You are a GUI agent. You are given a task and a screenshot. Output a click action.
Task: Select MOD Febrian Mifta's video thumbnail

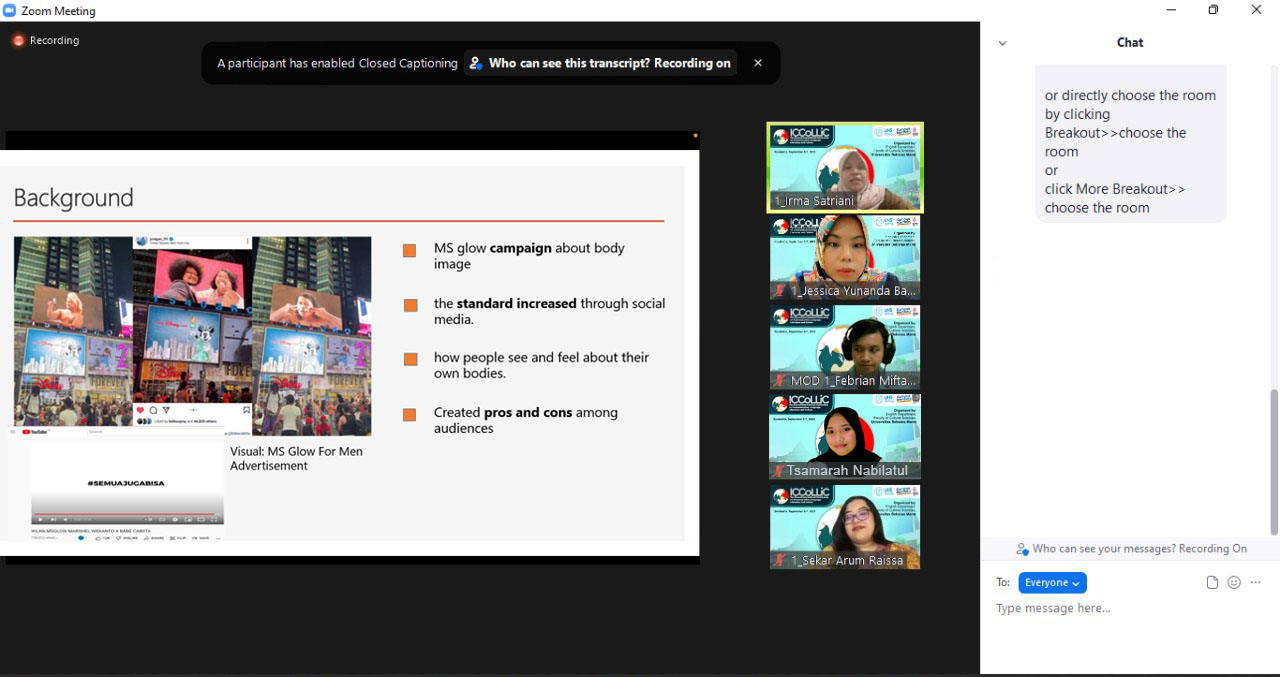(845, 347)
